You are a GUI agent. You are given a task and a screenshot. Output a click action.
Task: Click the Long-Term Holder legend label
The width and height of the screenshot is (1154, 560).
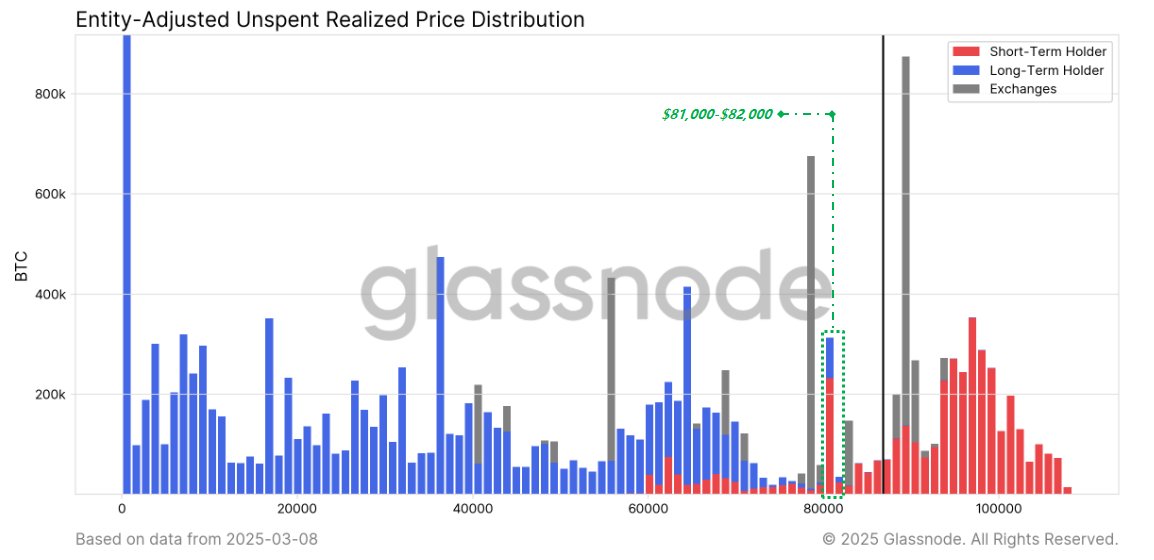click(x=1046, y=71)
